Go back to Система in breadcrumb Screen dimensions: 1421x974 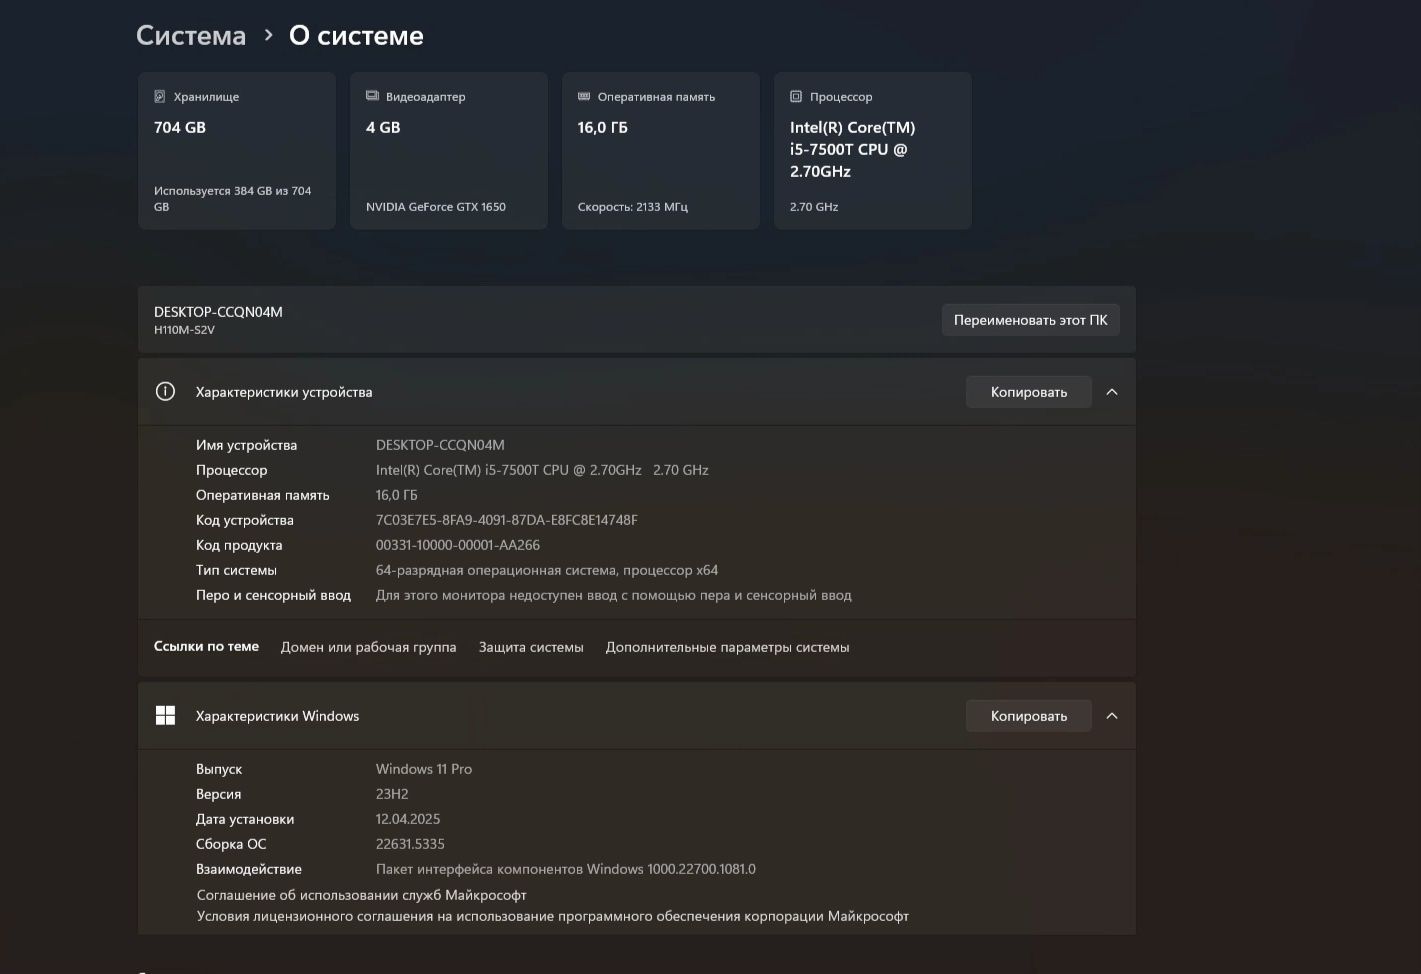191,36
